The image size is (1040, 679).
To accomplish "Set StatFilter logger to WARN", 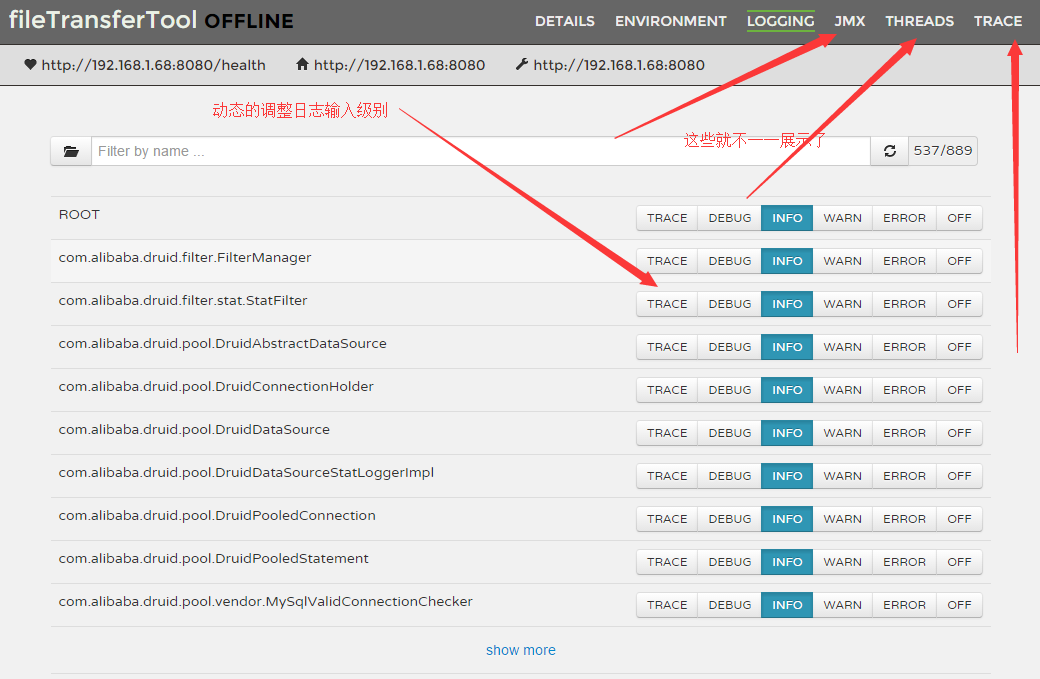I will (x=842, y=304).
